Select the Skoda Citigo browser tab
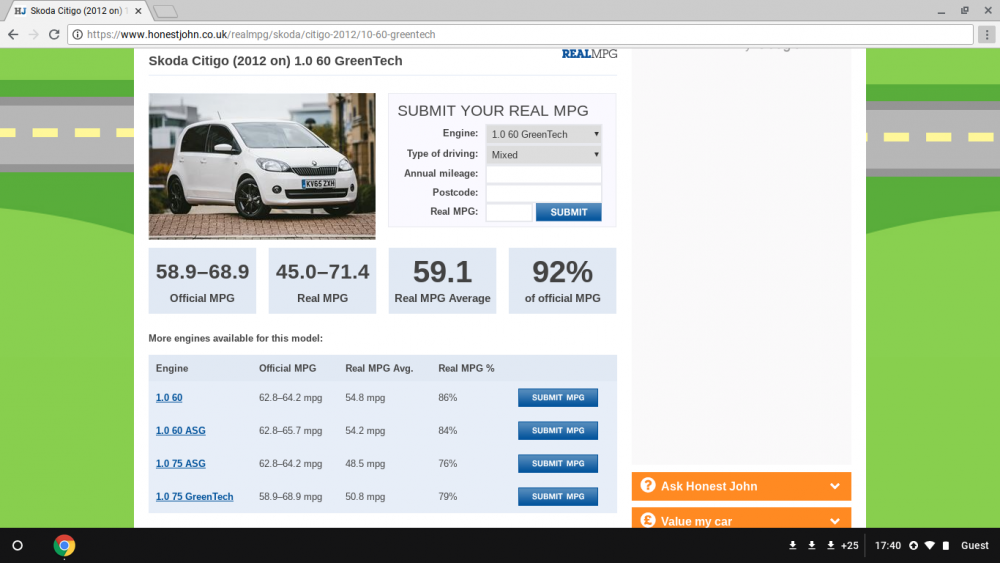The width and height of the screenshot is (1000, 563). [77, 11]
